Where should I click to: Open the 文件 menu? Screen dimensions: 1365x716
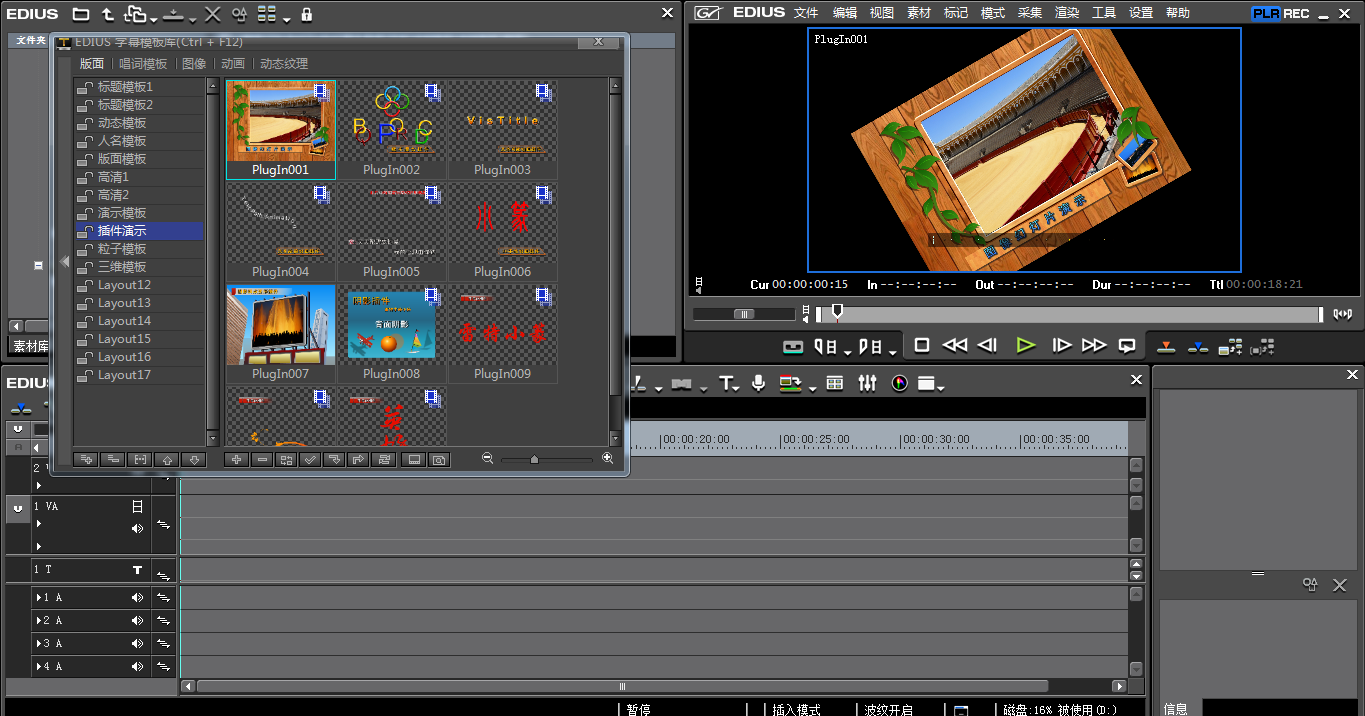[806, 13]
